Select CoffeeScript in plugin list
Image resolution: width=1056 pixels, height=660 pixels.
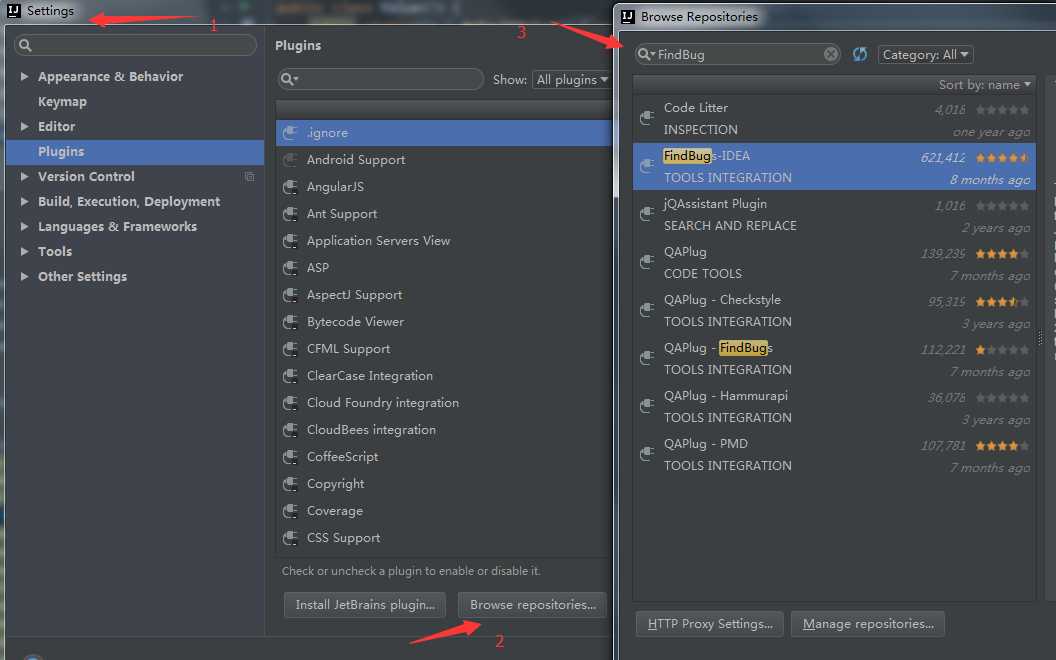[342, 457]
